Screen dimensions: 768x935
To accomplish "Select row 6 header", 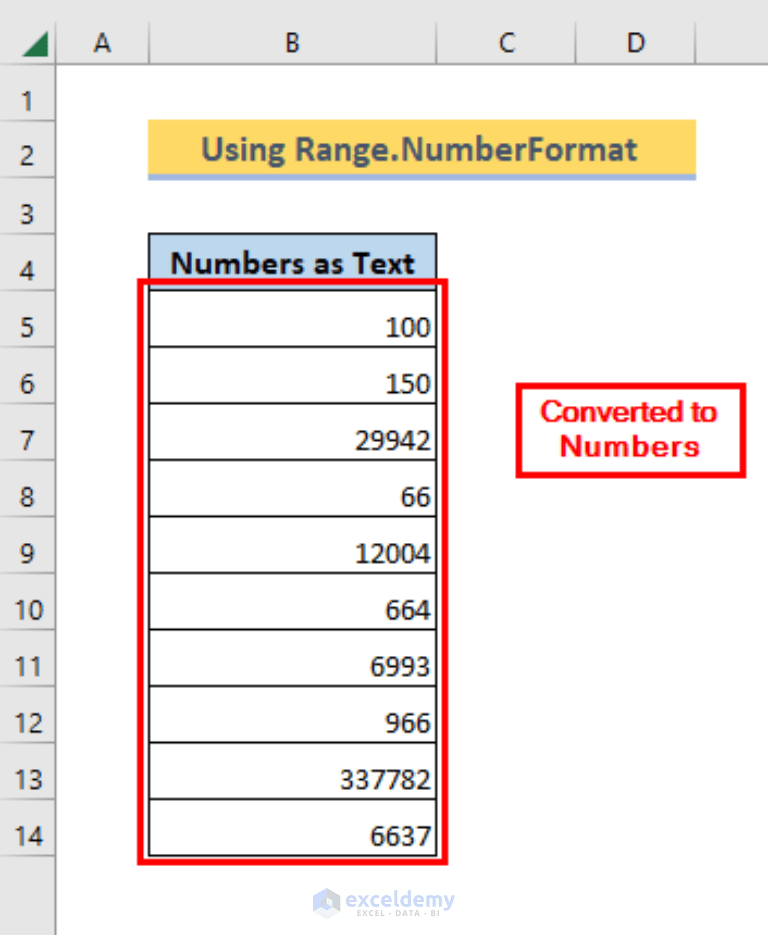I will [x=27, y=376].
